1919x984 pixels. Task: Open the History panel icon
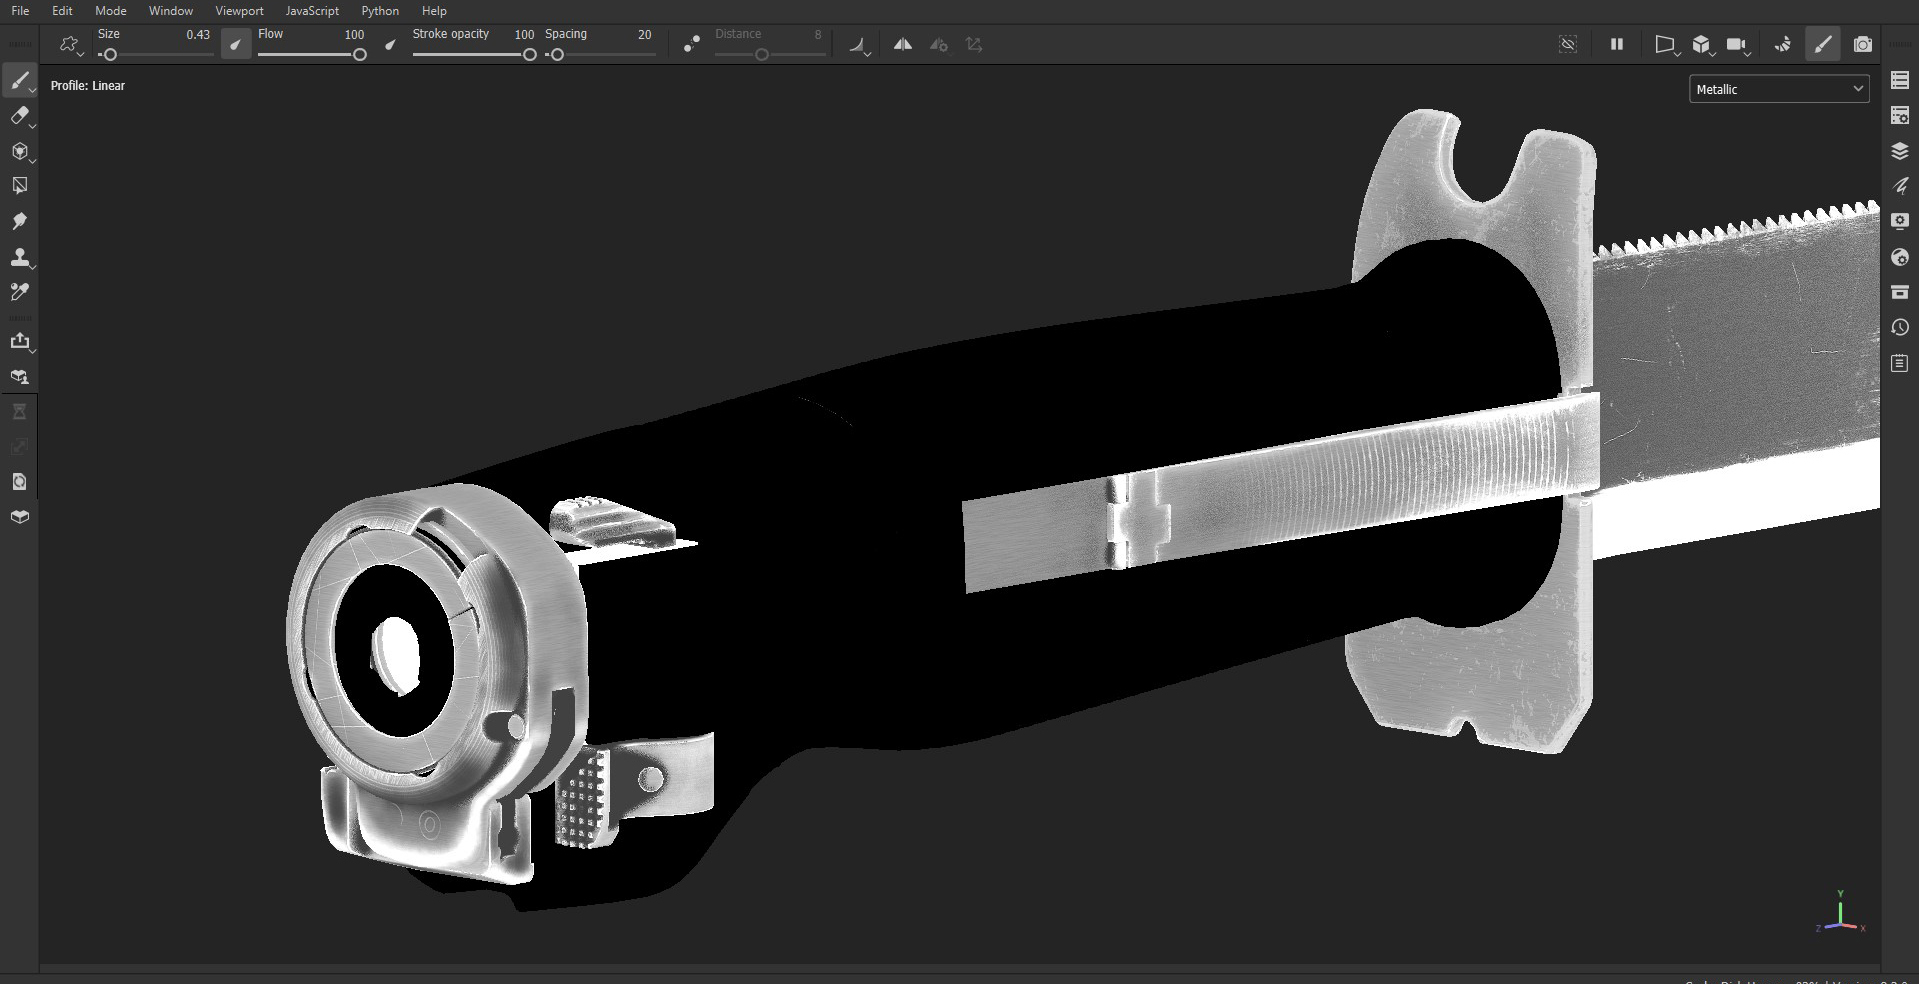(x=1900, y=327)
